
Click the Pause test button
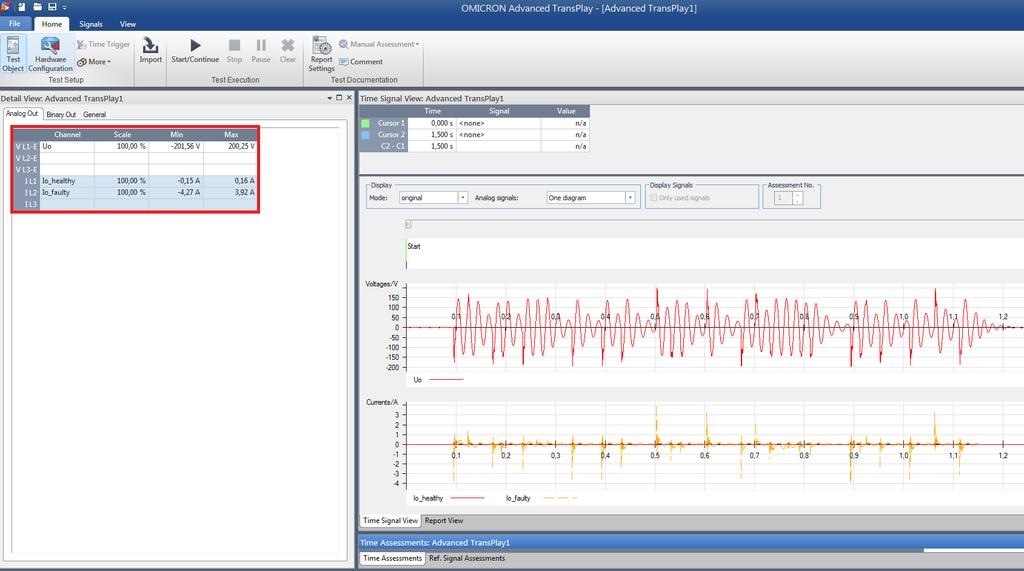(261, 50)
